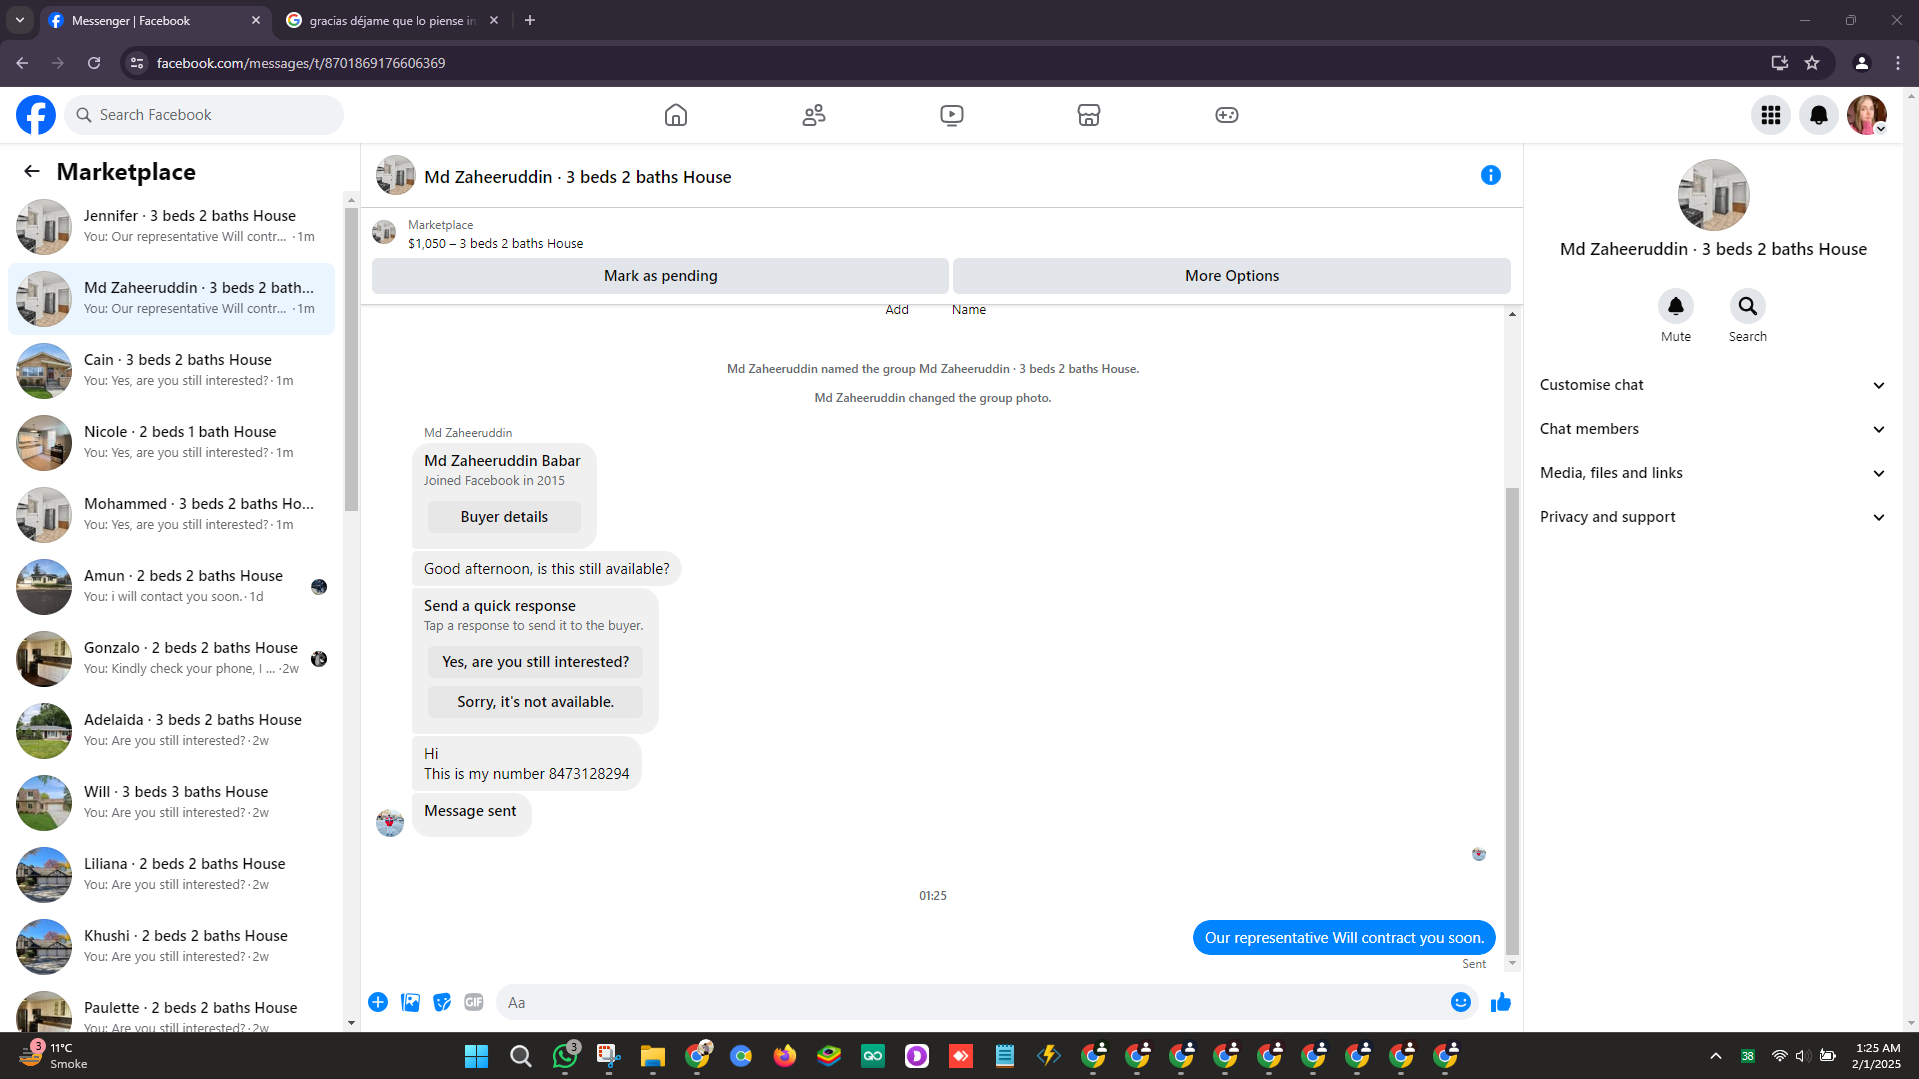
Task: Expand Customise chat section
Action: (x=1713, y=385)
